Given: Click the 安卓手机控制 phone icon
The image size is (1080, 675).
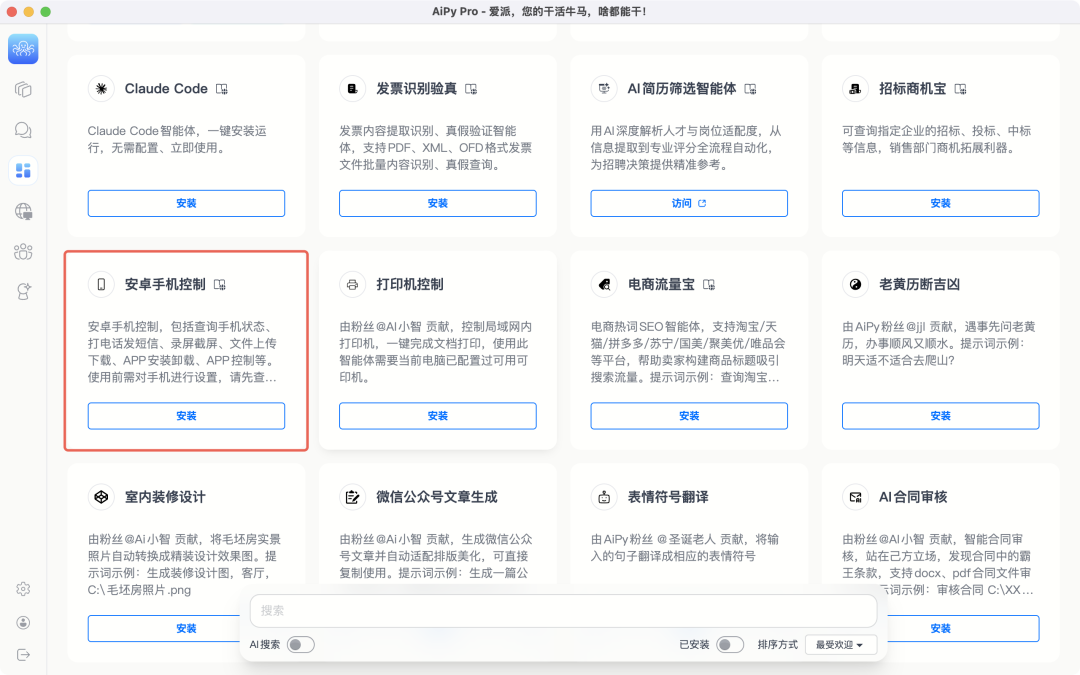Looking at the screenshot, I should [x=100, y=284].
